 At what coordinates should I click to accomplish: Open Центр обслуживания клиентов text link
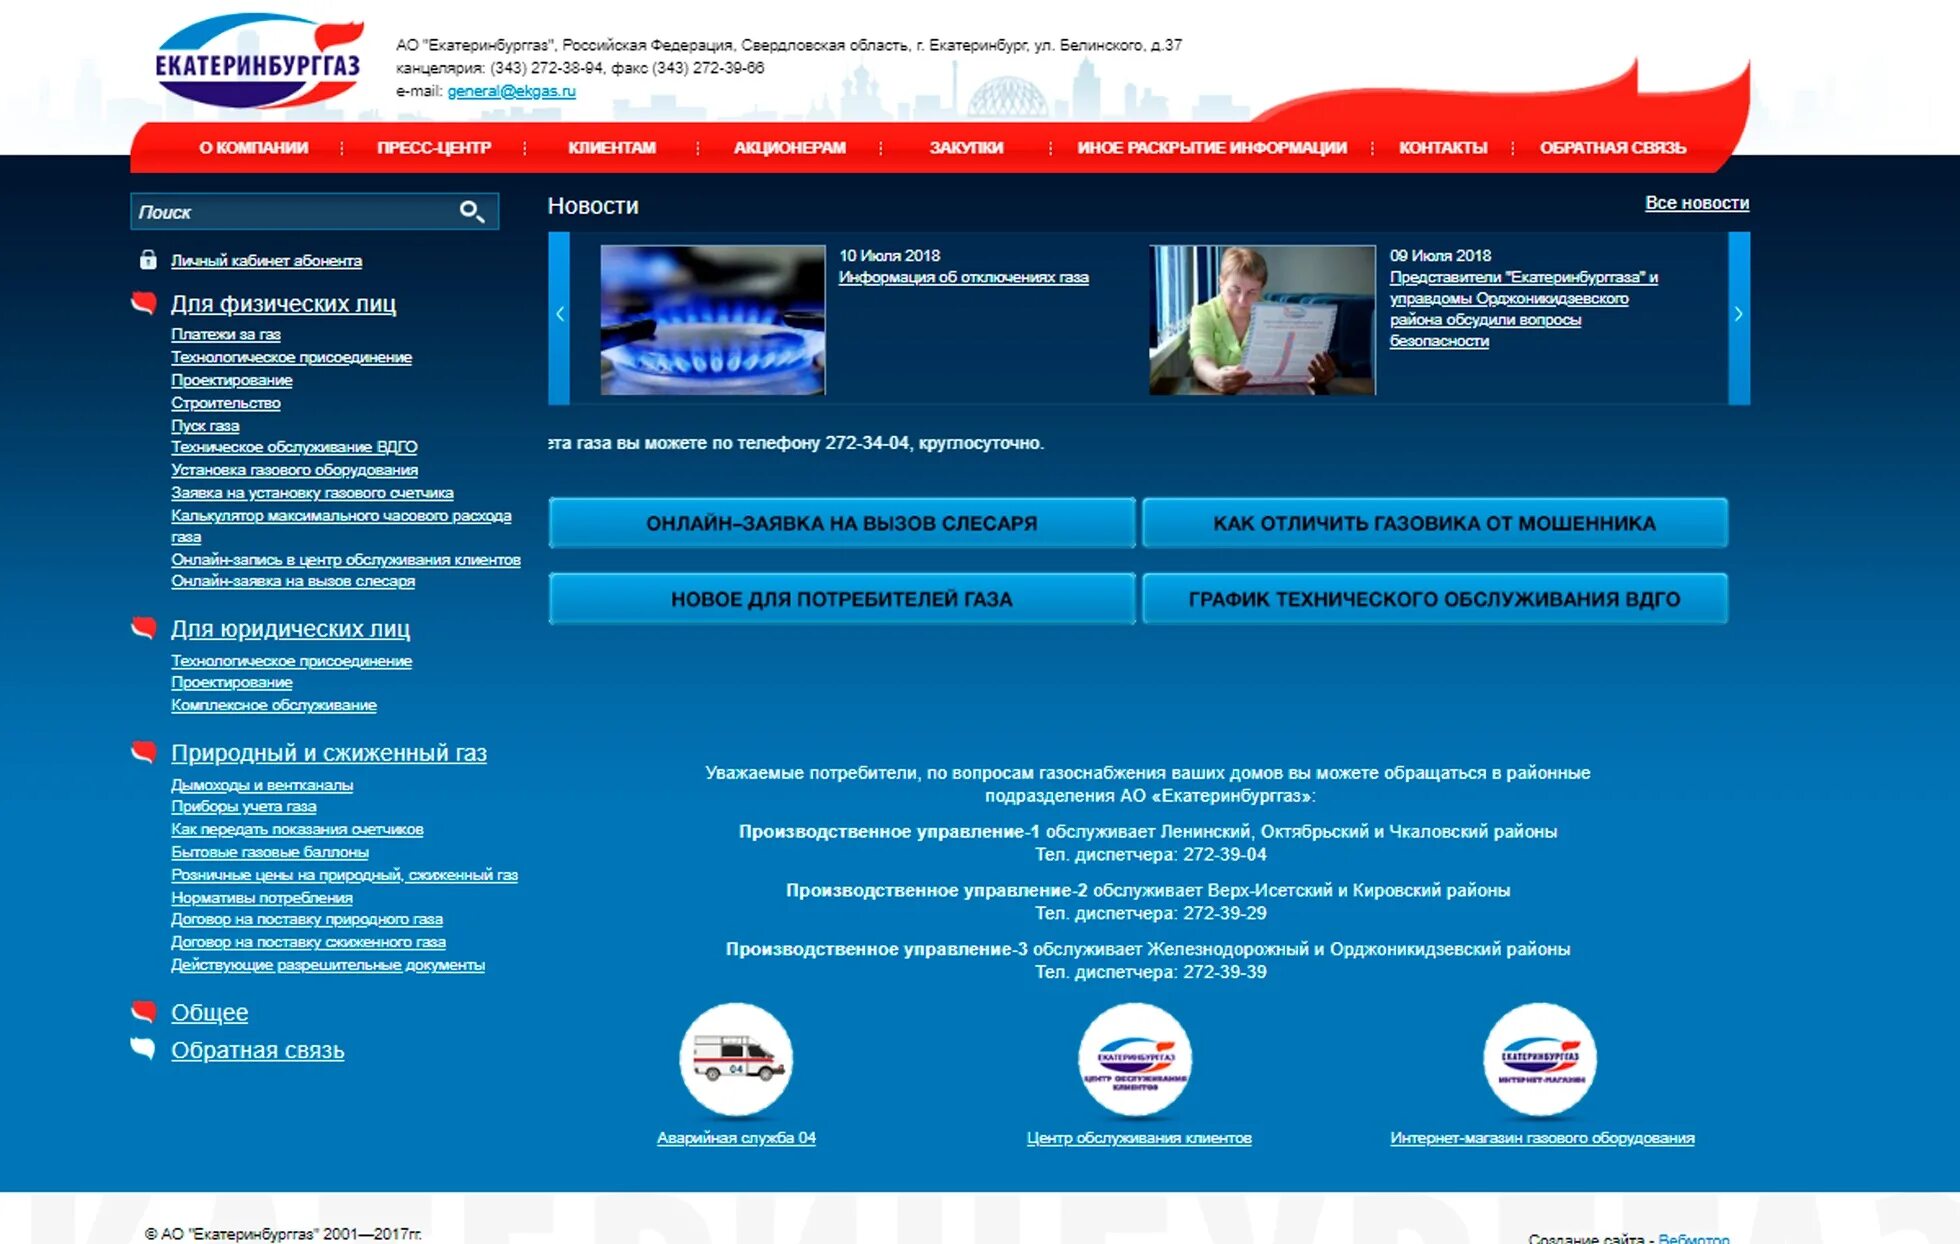click(1139, 1138)
